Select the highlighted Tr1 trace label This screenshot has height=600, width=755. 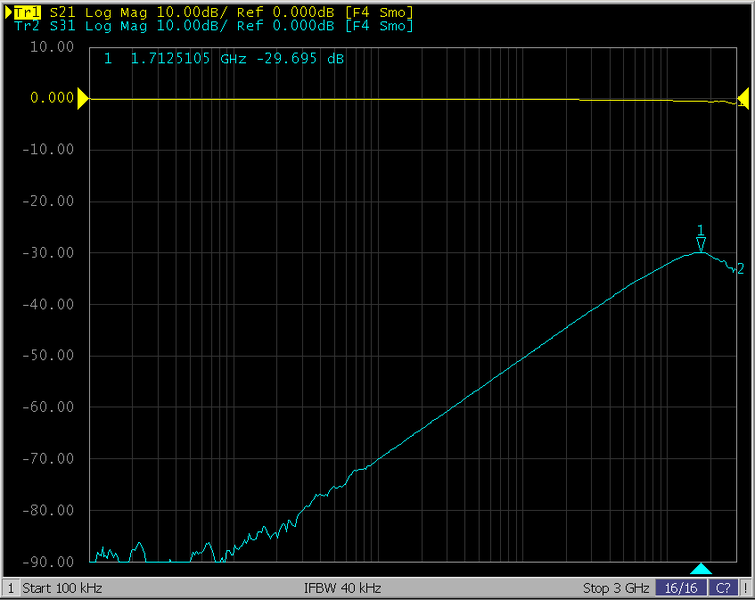tap(30, 11)
